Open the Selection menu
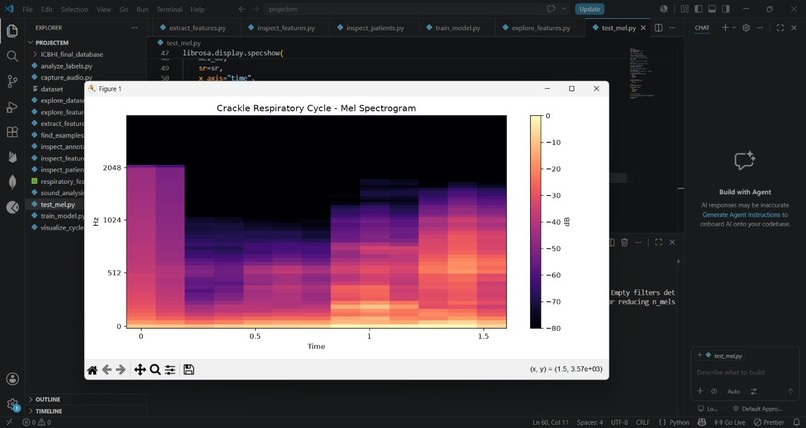Image resolution: width=806 pixels, height=428 pixels. tap(75, 9)
